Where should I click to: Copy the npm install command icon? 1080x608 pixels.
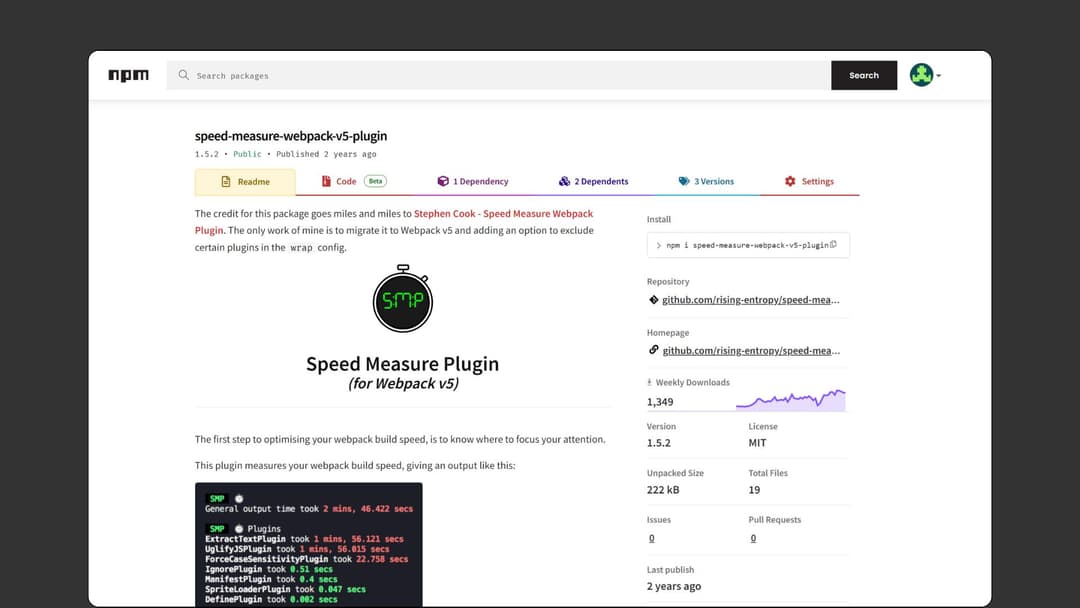(833, 244)
